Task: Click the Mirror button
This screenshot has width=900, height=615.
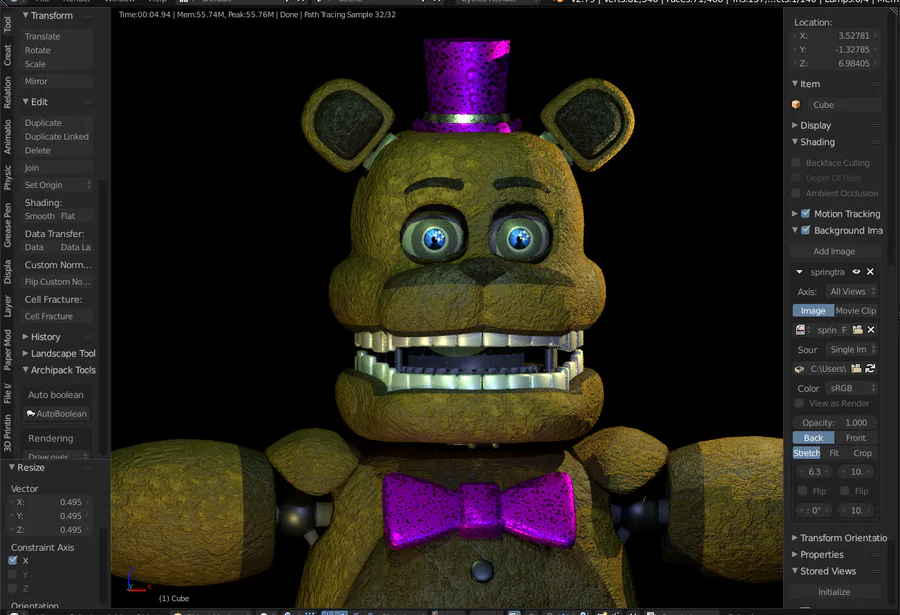Action: (x=57, y=81)
